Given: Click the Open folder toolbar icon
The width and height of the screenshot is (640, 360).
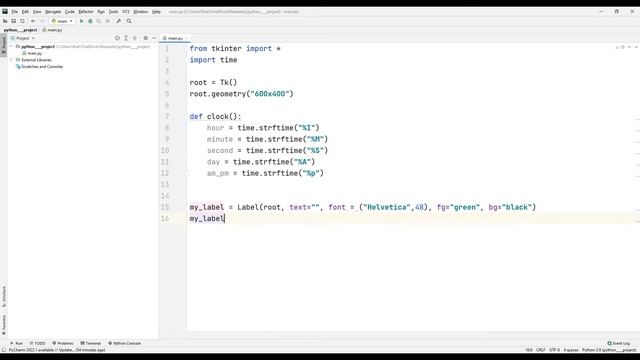Looking at the screenshot, I should pyautogui.click(x=5, y=21).
